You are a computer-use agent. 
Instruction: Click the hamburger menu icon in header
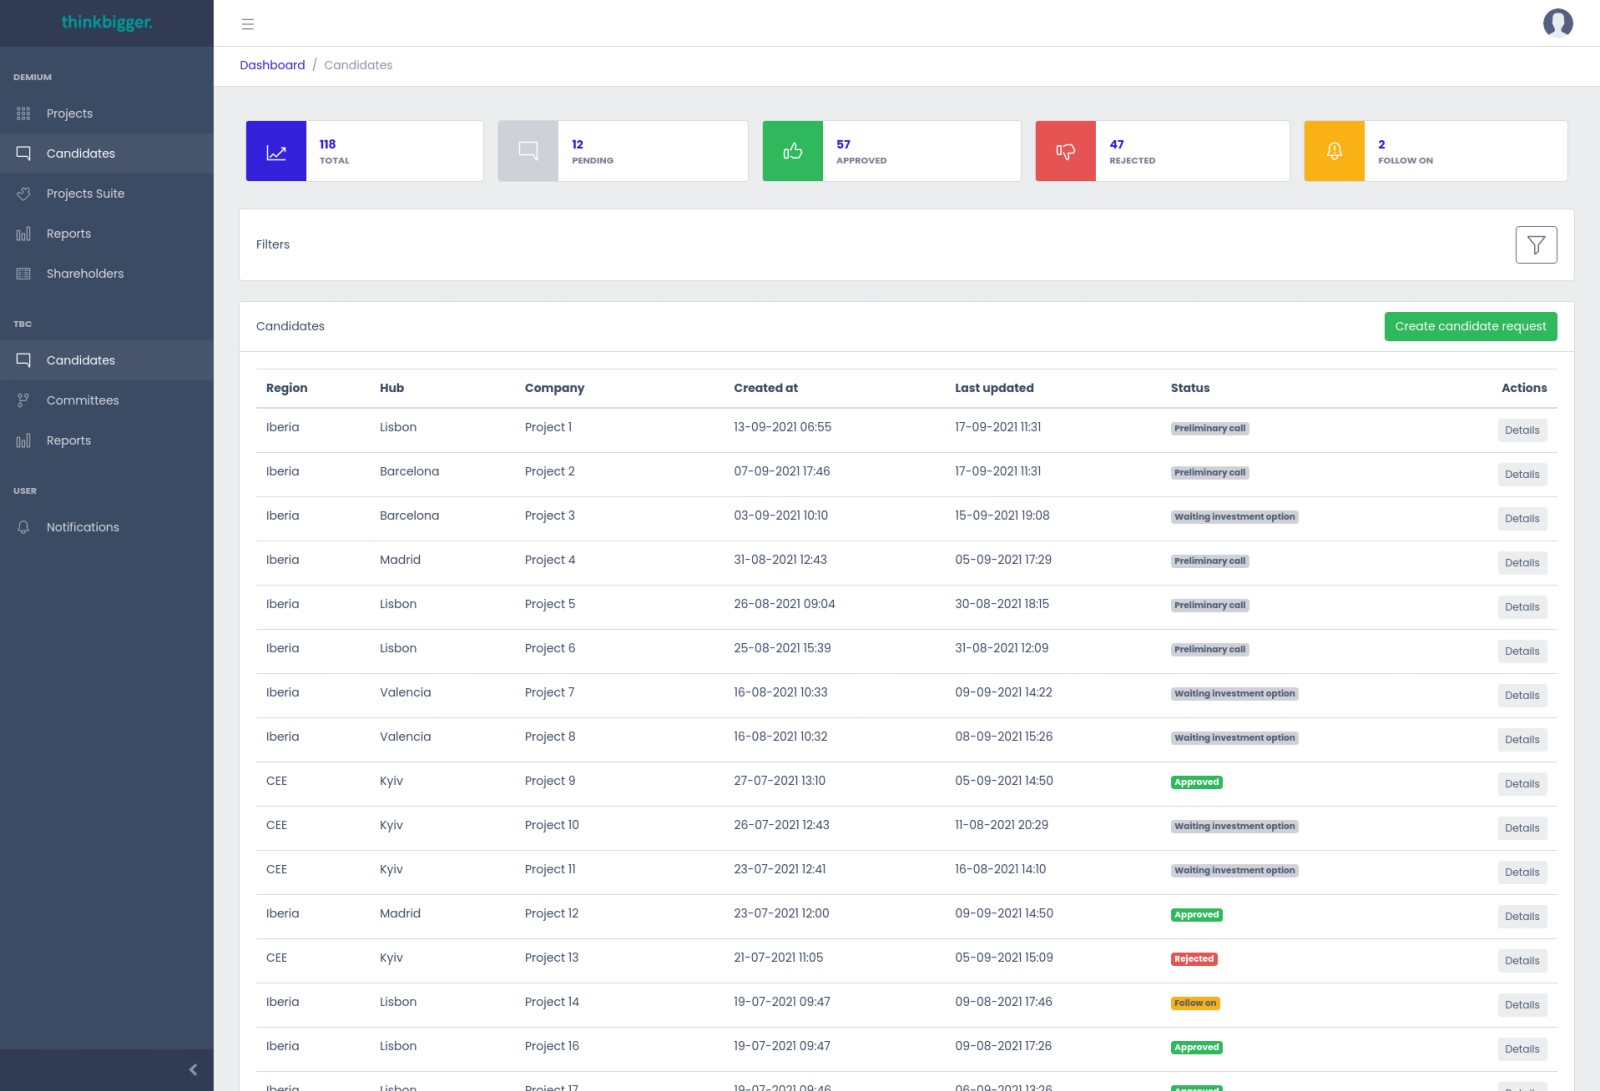[248, 24]
